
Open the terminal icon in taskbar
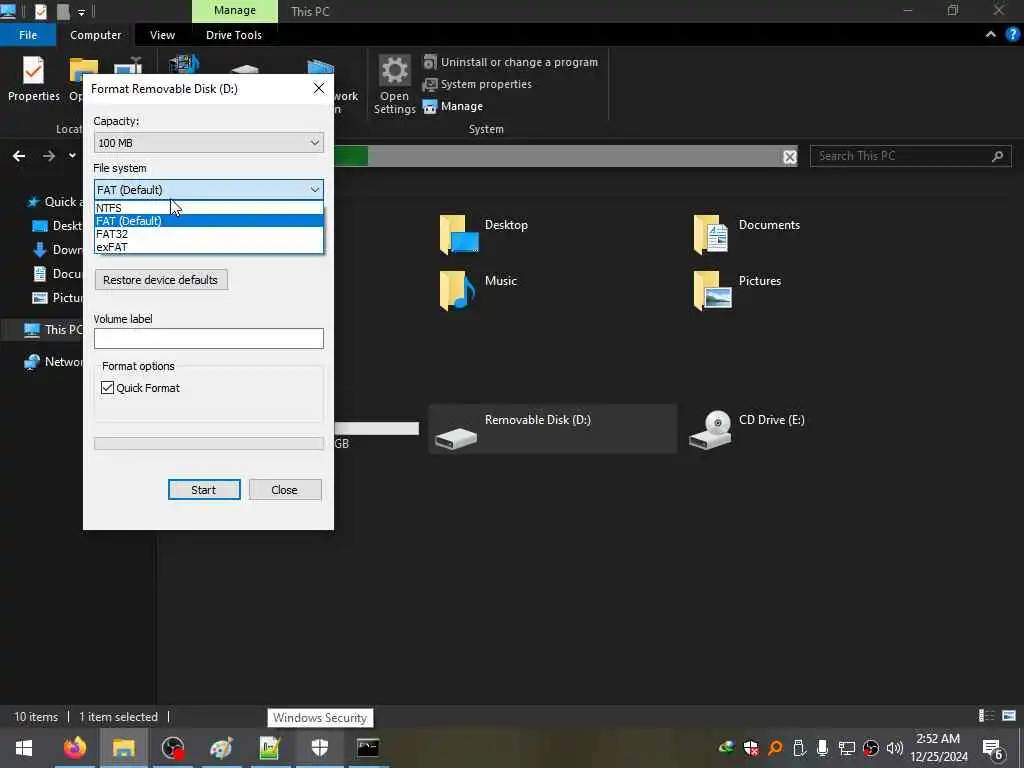(x=368, y=748)
